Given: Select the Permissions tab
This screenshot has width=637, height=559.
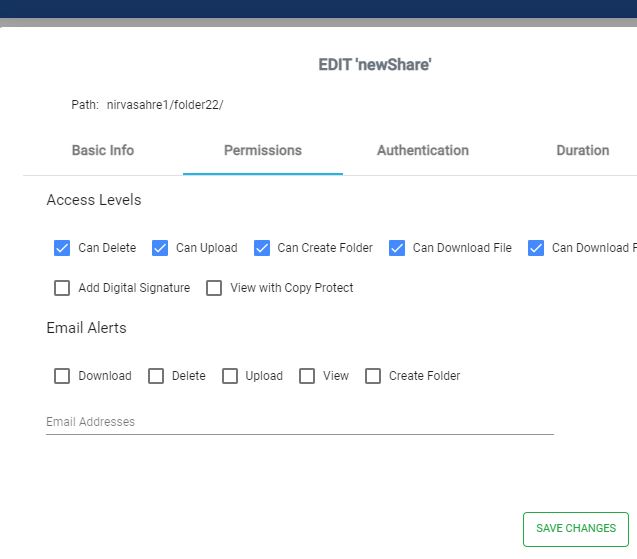Looking at the screenshot, I should [262, 150].
